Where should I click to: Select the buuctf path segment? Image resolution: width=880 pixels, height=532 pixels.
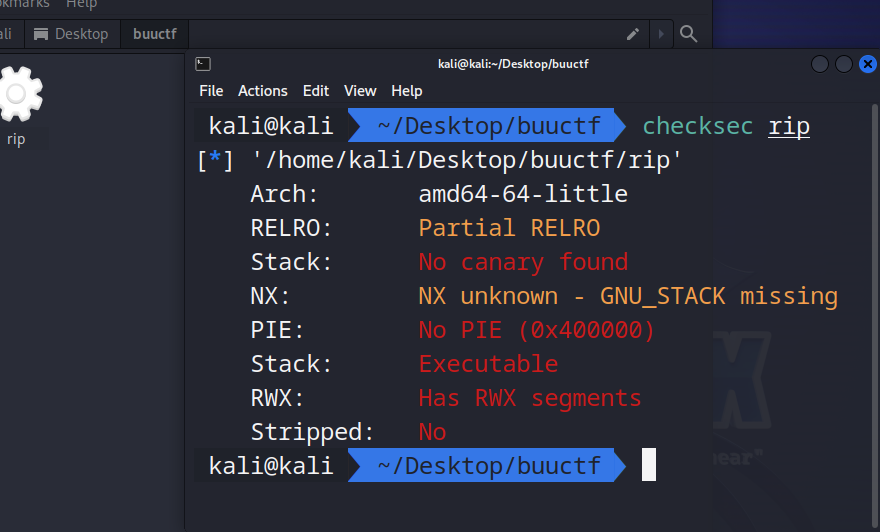[154, 34]
